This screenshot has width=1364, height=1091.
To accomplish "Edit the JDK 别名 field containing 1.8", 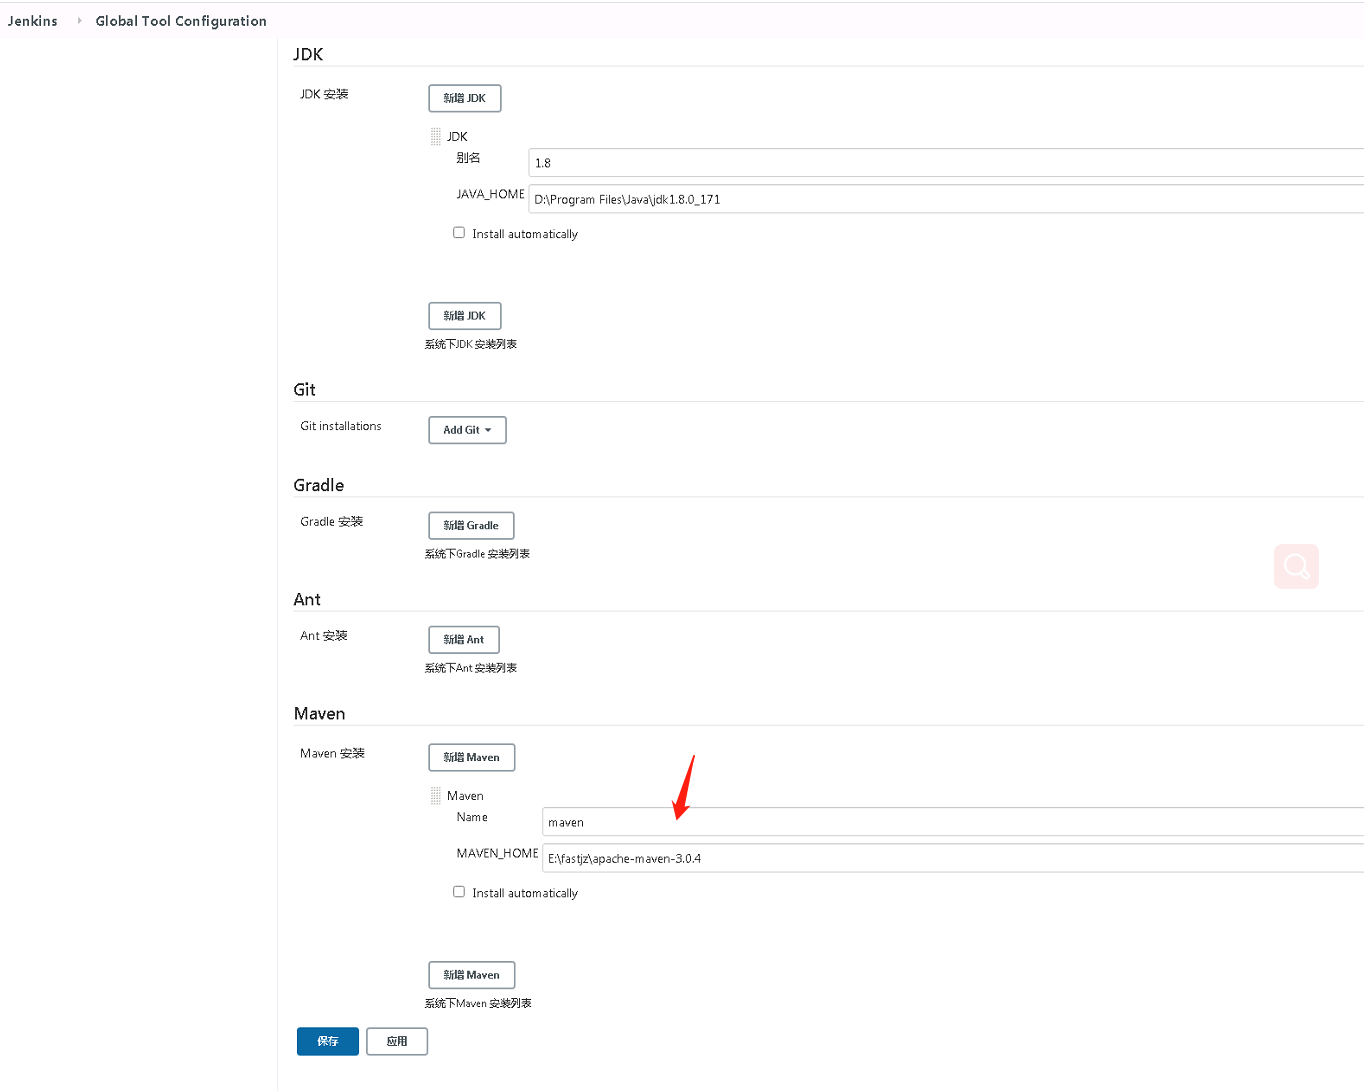I will (x=946, y=163).
